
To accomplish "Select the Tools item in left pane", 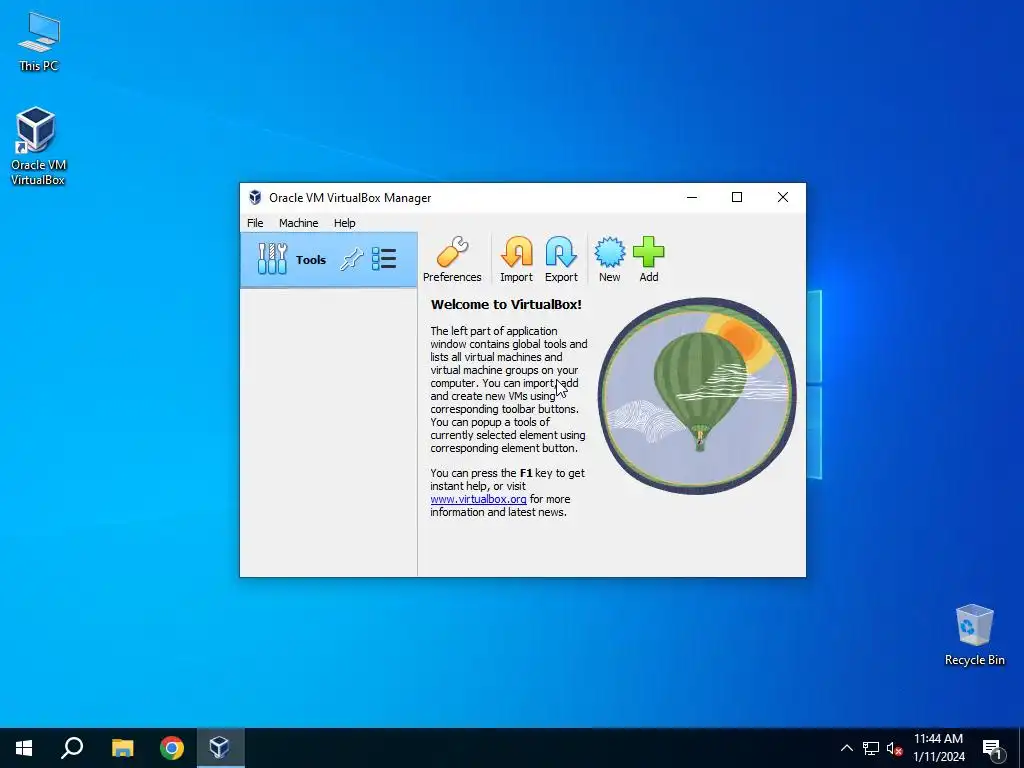I will click(x=328, y=260).
